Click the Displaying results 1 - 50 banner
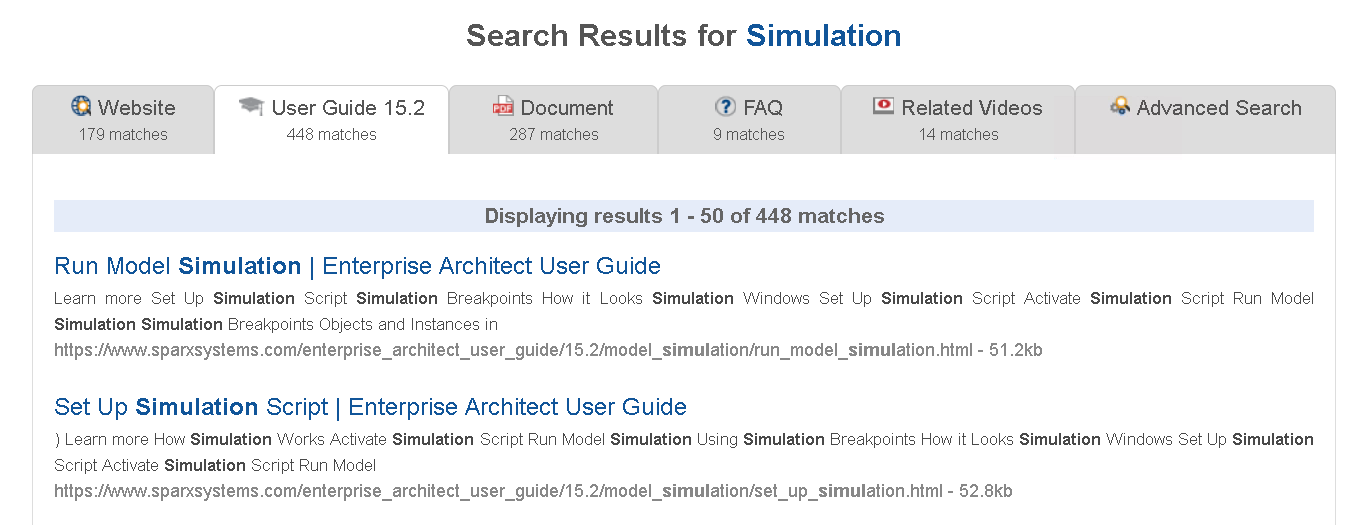This screenshot has width=1354, height=525. click(x=684, y=216)
